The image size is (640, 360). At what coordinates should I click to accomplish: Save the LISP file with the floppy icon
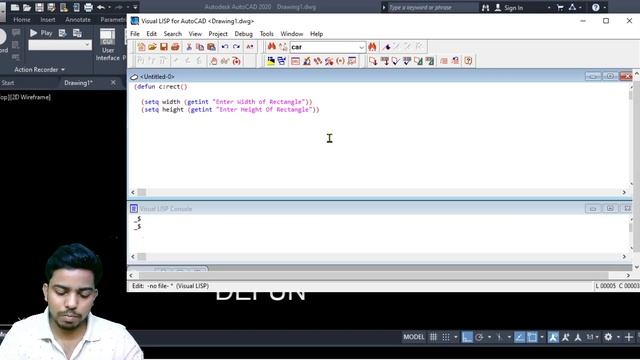click(164, 47)
